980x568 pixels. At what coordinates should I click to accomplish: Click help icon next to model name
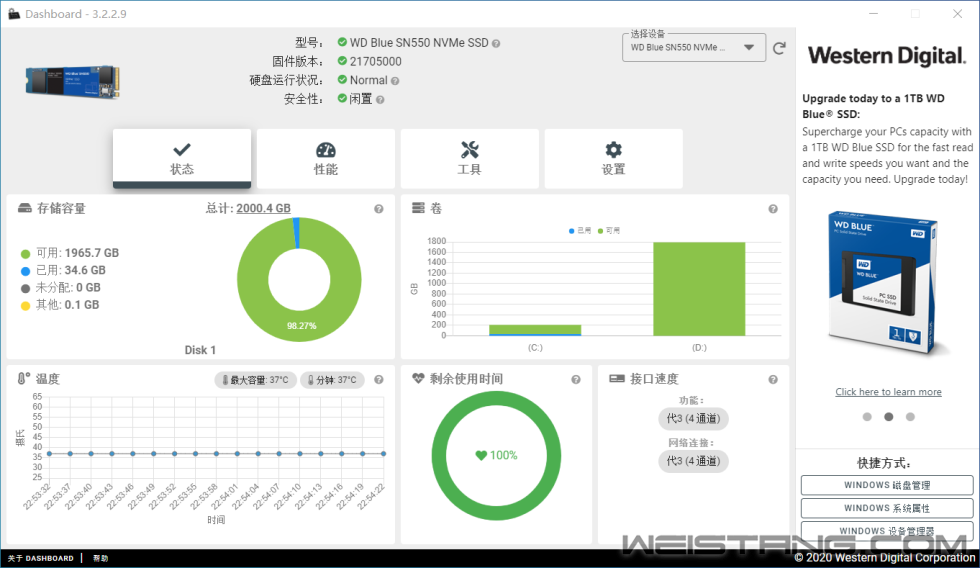(496, 44)
